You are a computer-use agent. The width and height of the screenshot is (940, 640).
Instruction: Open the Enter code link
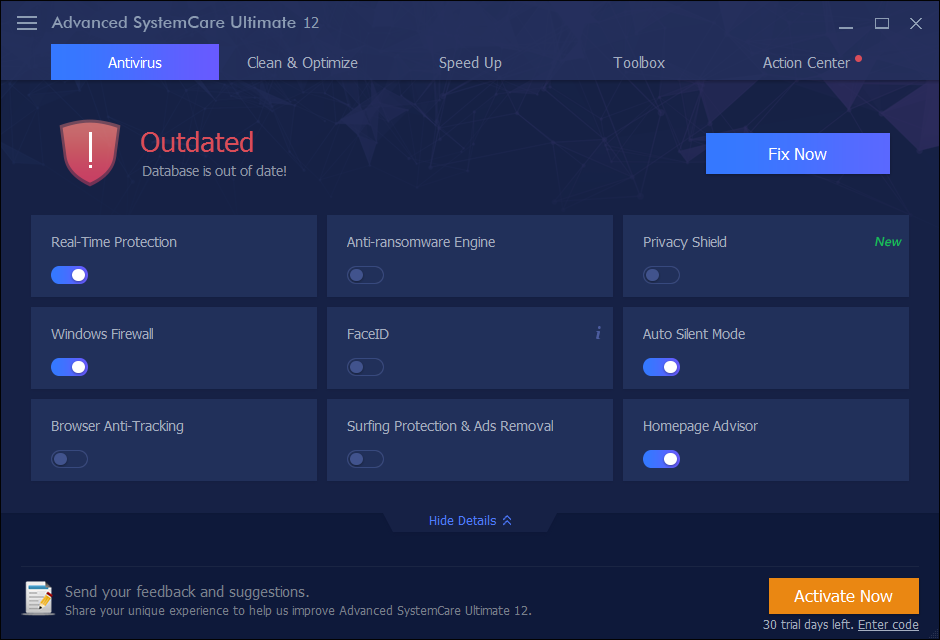[x=888, y=624]
